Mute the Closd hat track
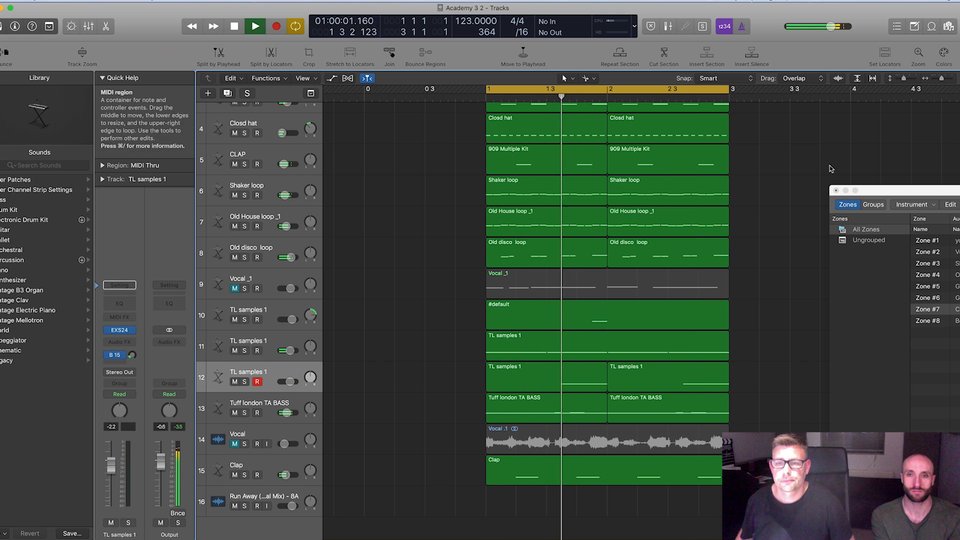Screen dimensions: 960x540 click(x=234, y=133)
